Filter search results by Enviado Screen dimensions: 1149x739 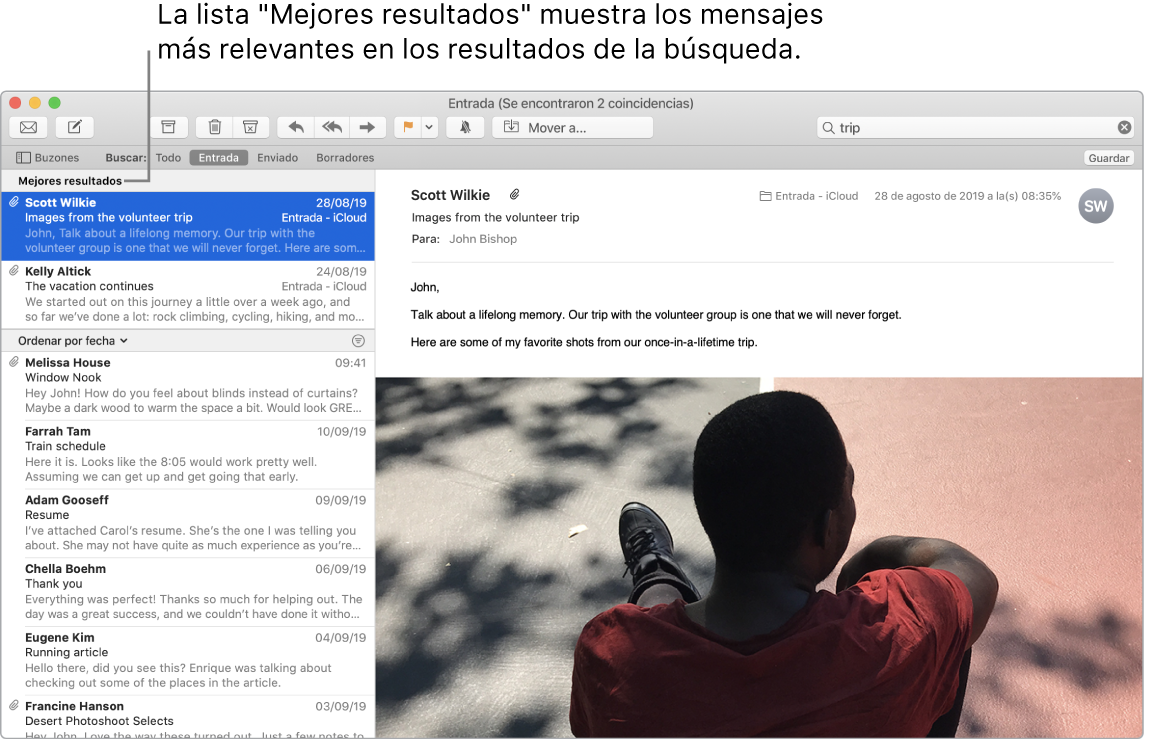(x=277, y=157)
